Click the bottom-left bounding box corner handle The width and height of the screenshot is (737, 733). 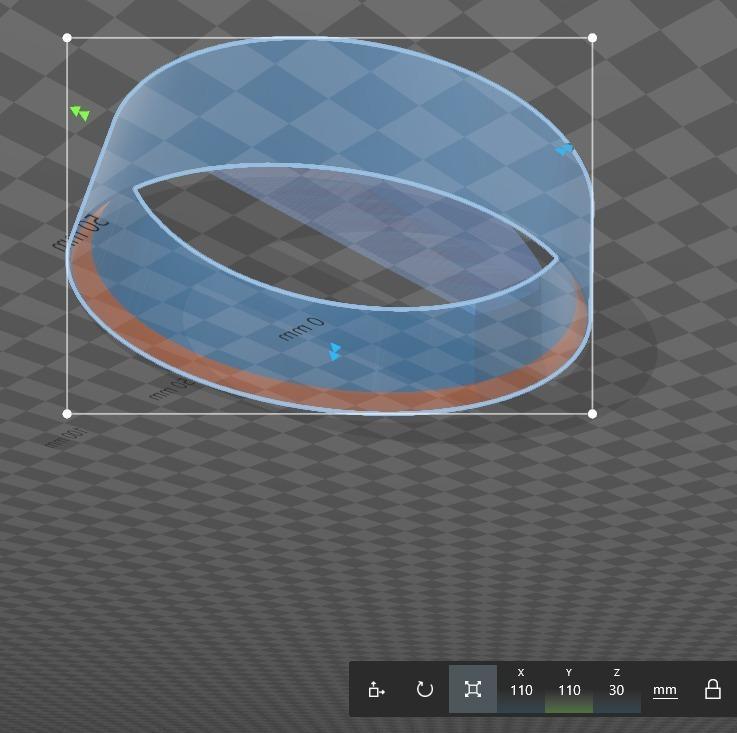pyautogui.click(x=67, y=414)
